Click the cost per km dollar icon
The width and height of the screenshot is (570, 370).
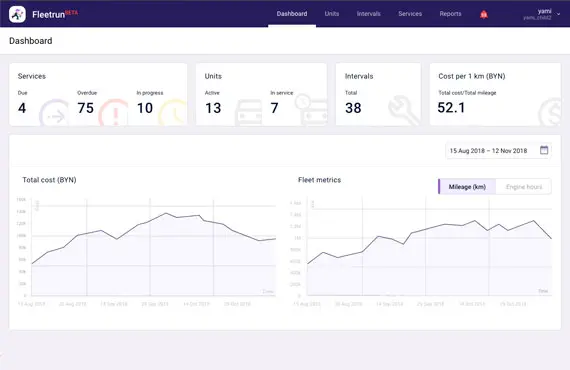pos(550,112)
